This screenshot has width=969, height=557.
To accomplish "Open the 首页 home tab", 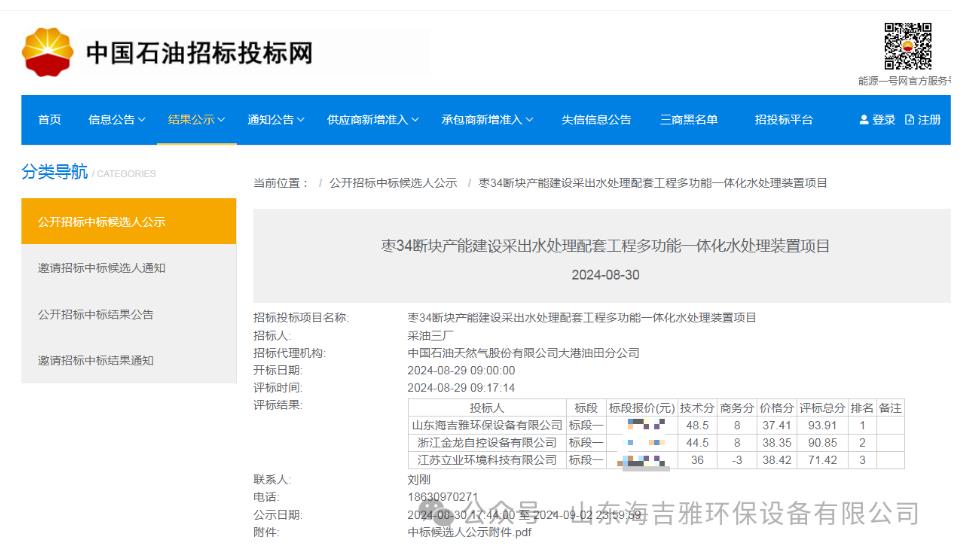I will (50, 120).
